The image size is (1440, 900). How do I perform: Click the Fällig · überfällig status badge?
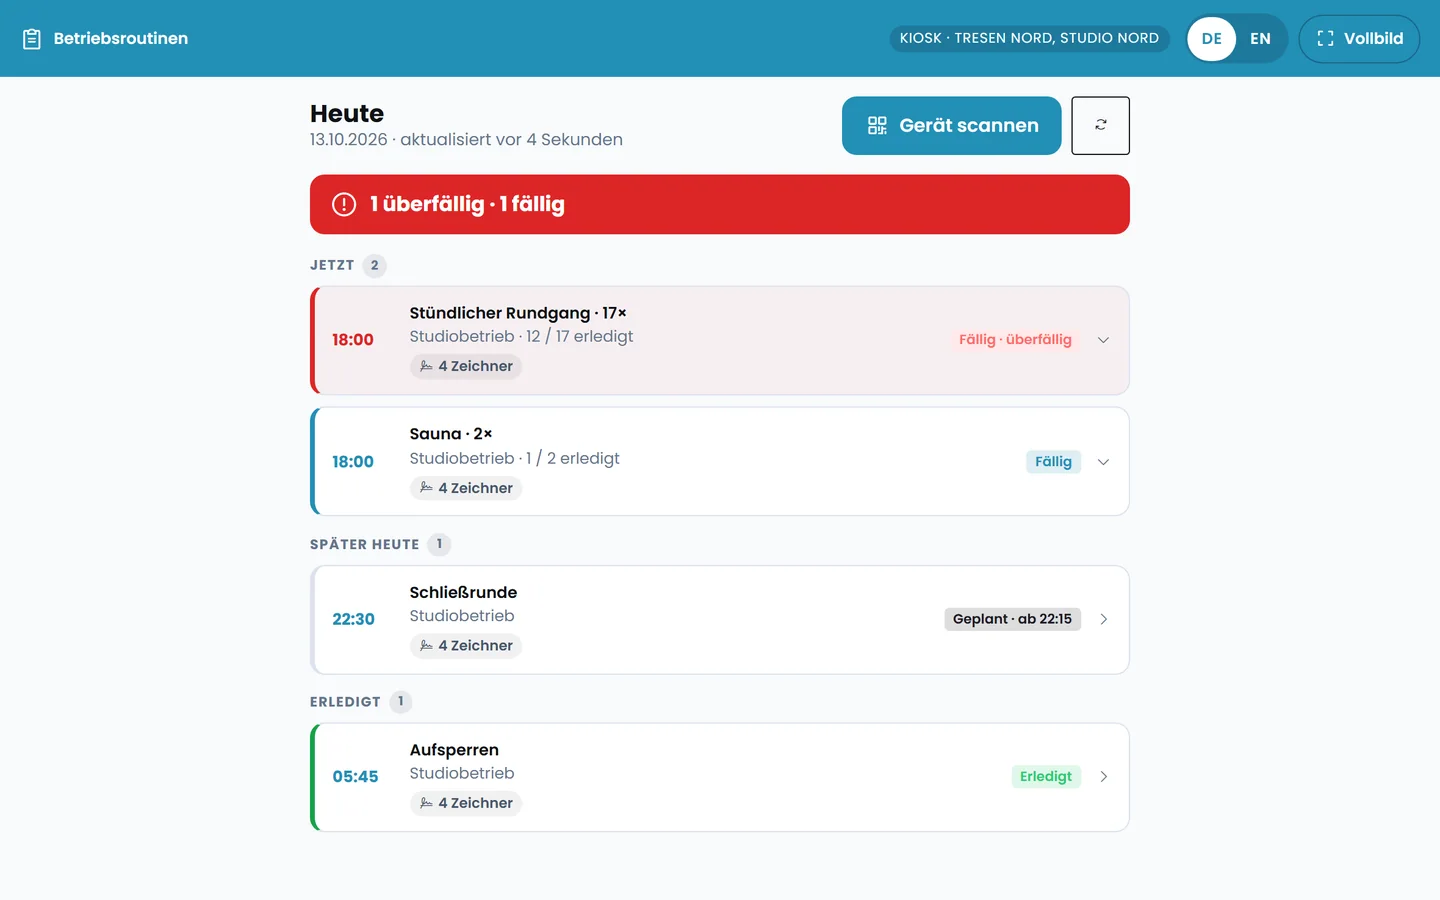tap(1015, 340)
